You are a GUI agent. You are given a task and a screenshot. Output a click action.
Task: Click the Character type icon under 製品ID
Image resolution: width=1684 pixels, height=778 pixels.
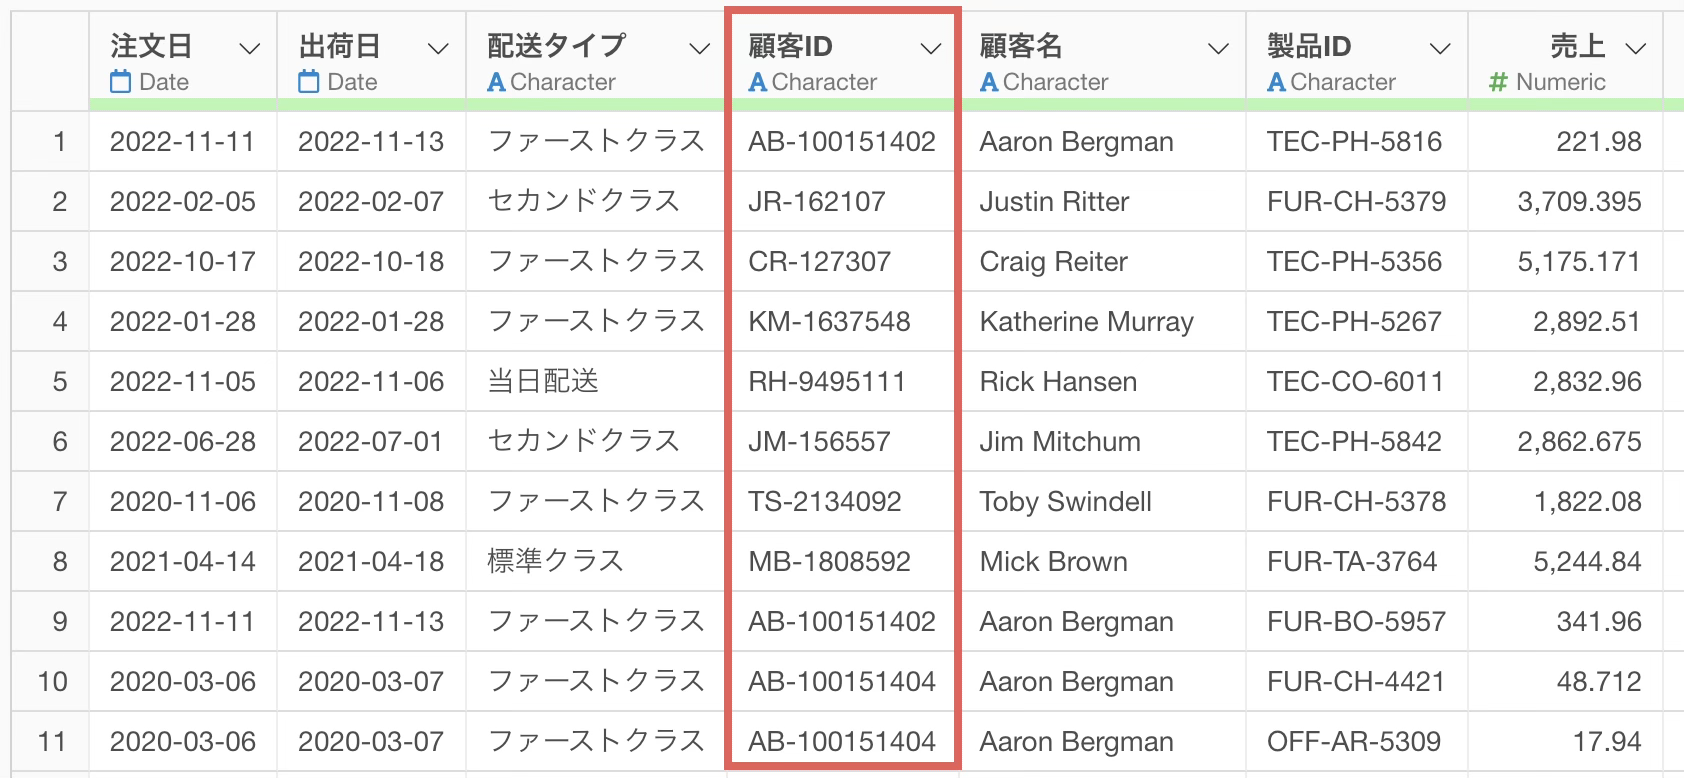tap(1276, 82)
